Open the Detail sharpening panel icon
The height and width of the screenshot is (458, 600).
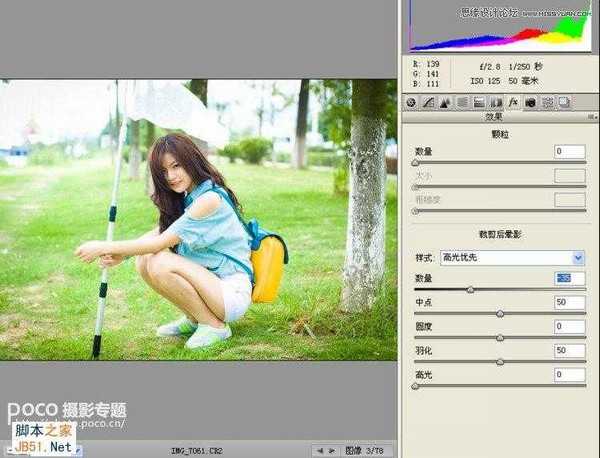click(445, 102)
